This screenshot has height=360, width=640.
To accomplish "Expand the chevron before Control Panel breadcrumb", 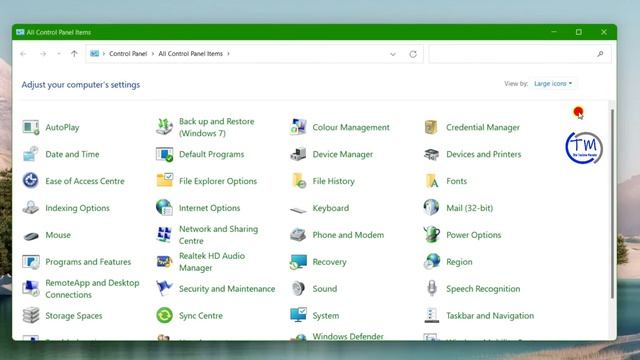I will pos(104,54).
